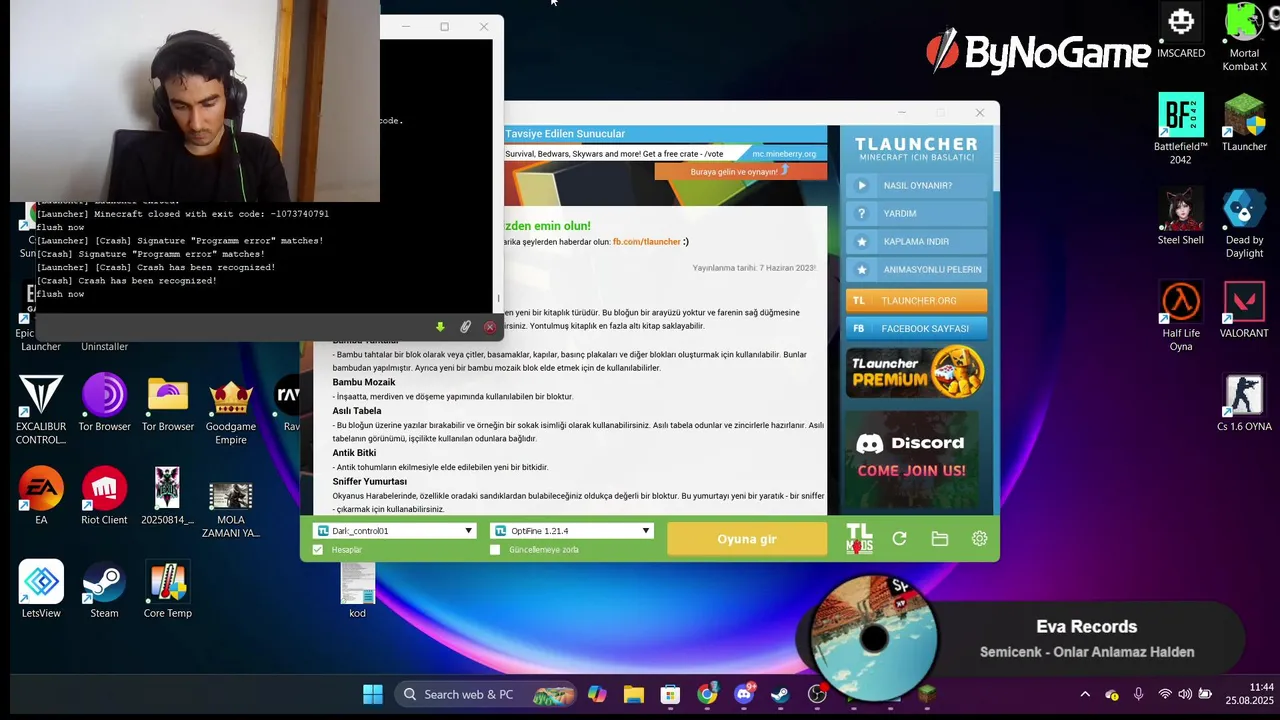Open Steam desktop shortcut
1280x720 pixels.
point(105,589)
